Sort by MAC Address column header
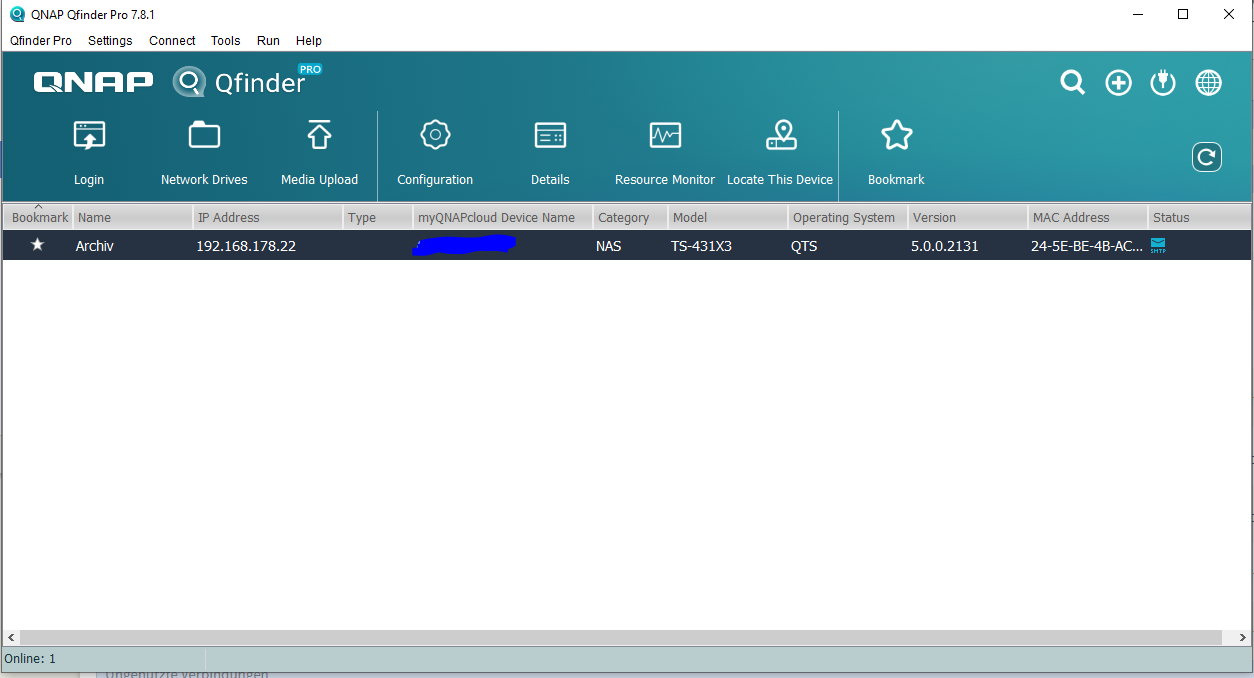Viewport: 1254px width, 678px height. (x=1088, y=217)
